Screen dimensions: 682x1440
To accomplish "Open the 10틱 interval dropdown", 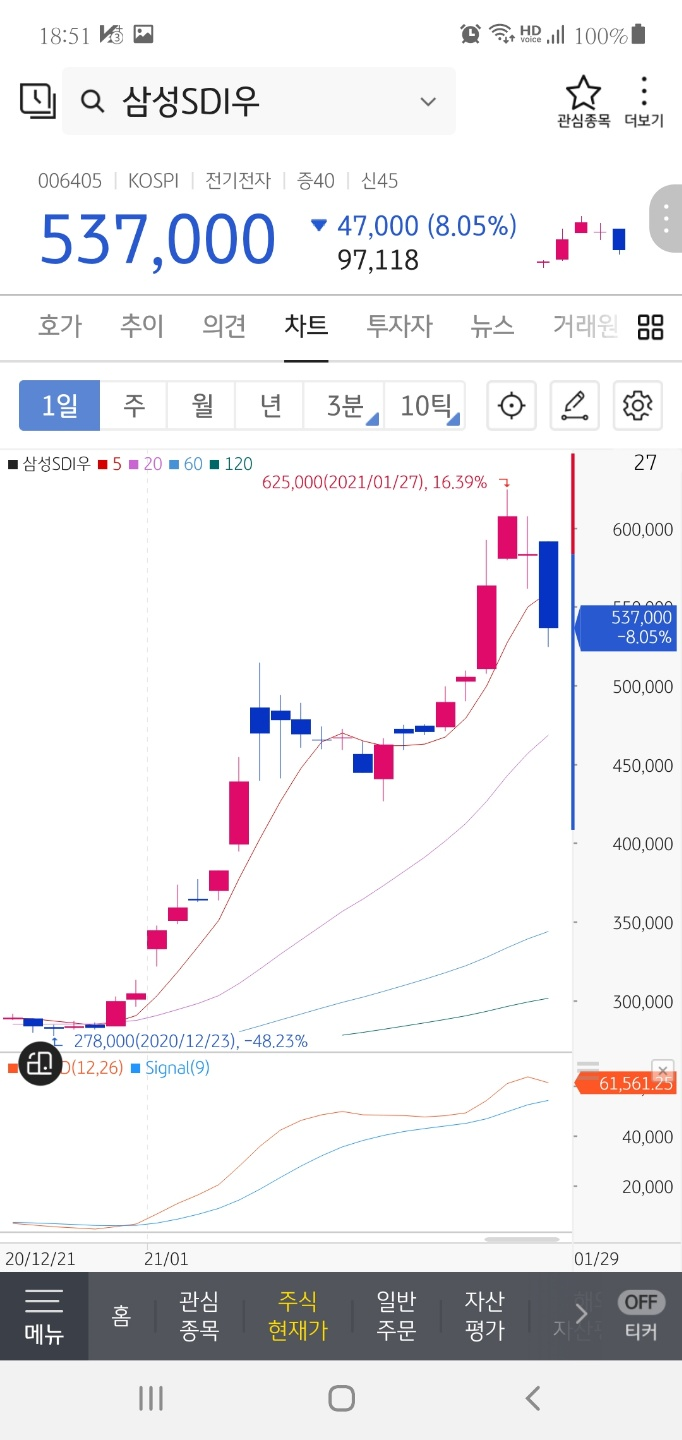I will coord(427,405).
